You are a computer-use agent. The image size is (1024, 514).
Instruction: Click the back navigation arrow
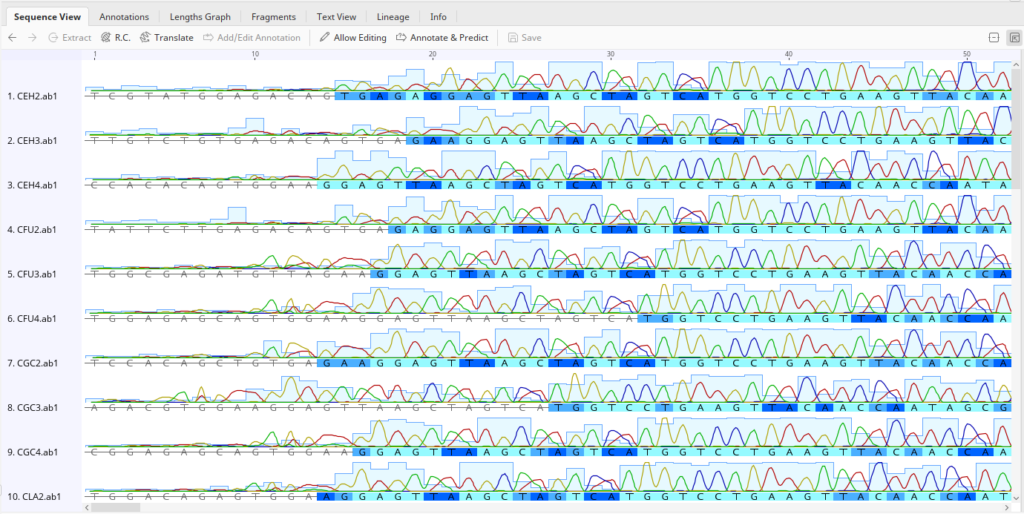12,38
